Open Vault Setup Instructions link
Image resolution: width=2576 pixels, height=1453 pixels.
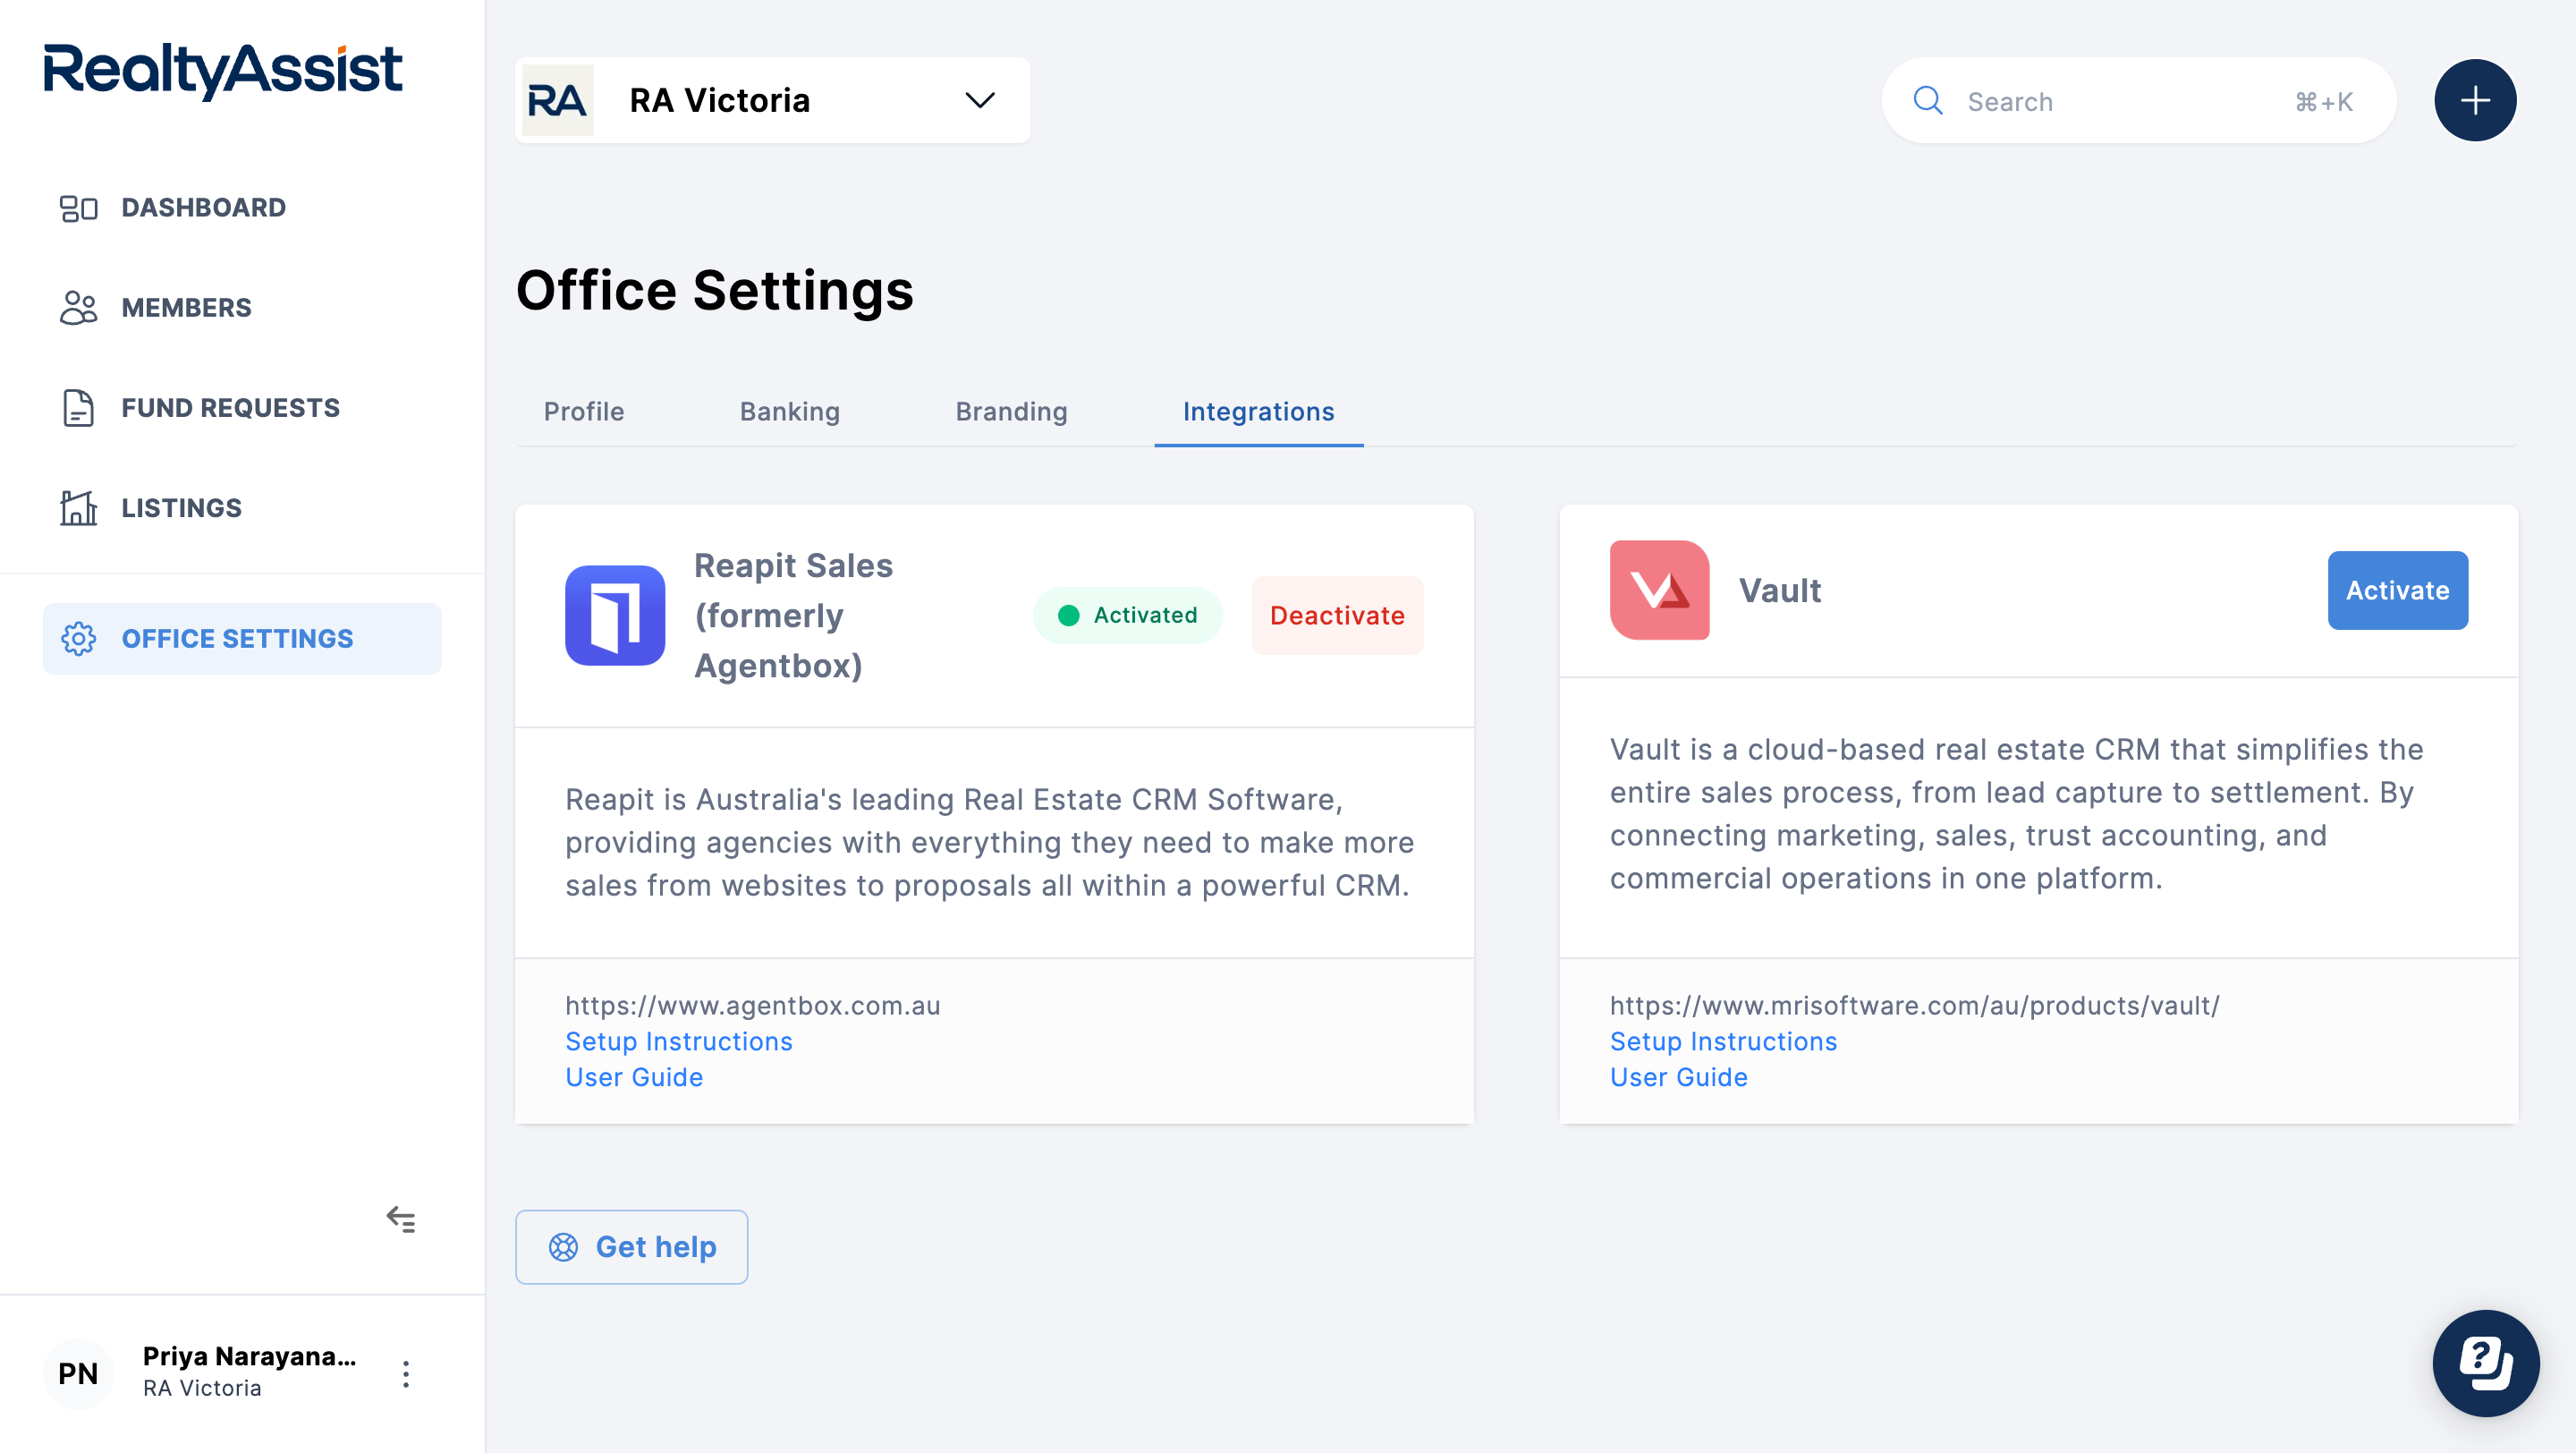(x=1724, y=1042)
